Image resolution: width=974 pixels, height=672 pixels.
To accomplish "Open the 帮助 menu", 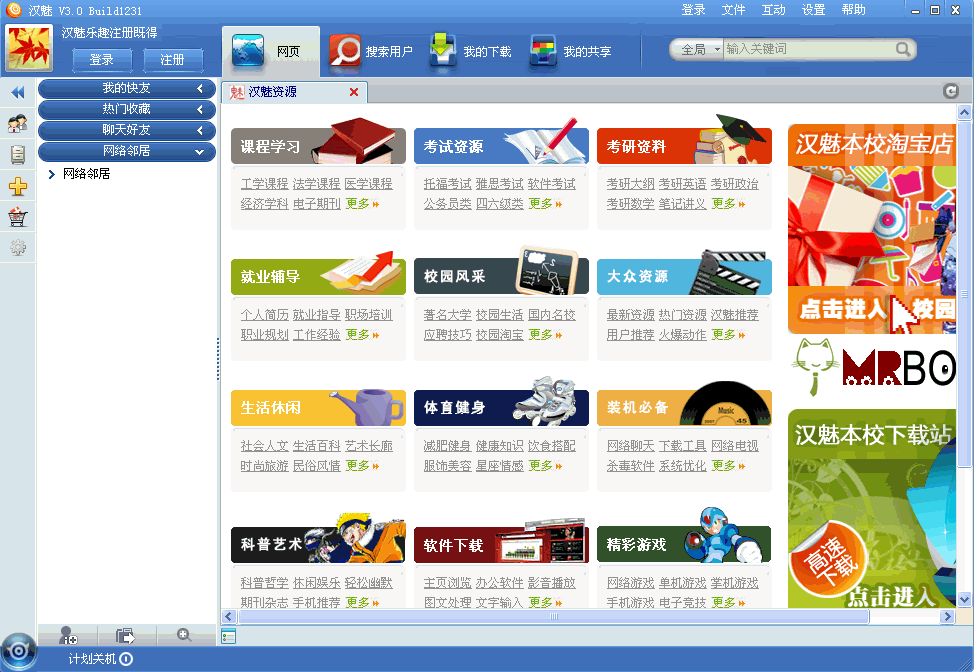I will point(853,10).
